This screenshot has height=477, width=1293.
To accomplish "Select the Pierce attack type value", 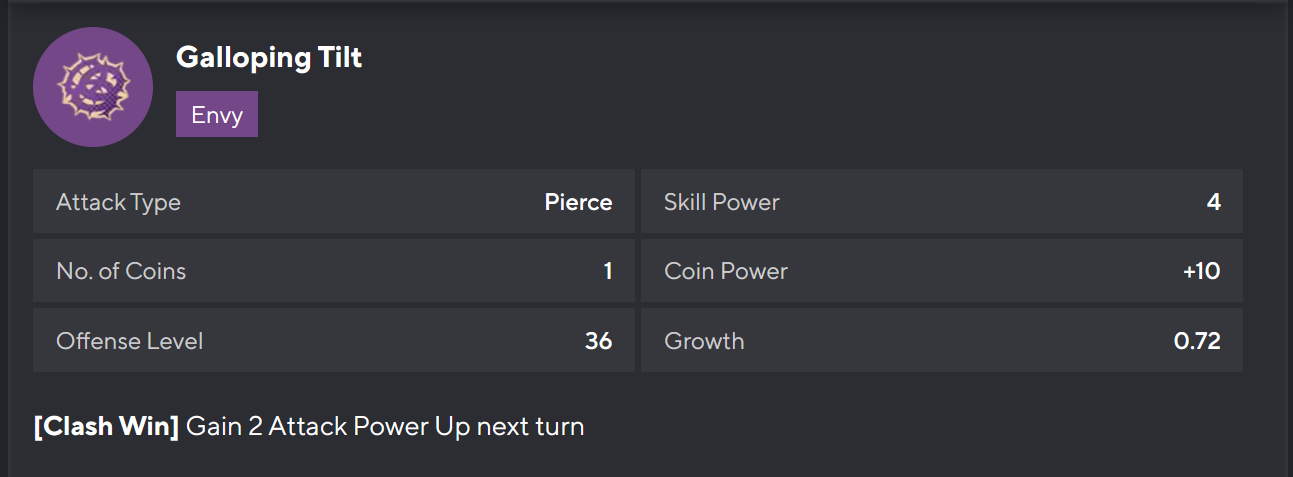I will (x=578, y=202).
